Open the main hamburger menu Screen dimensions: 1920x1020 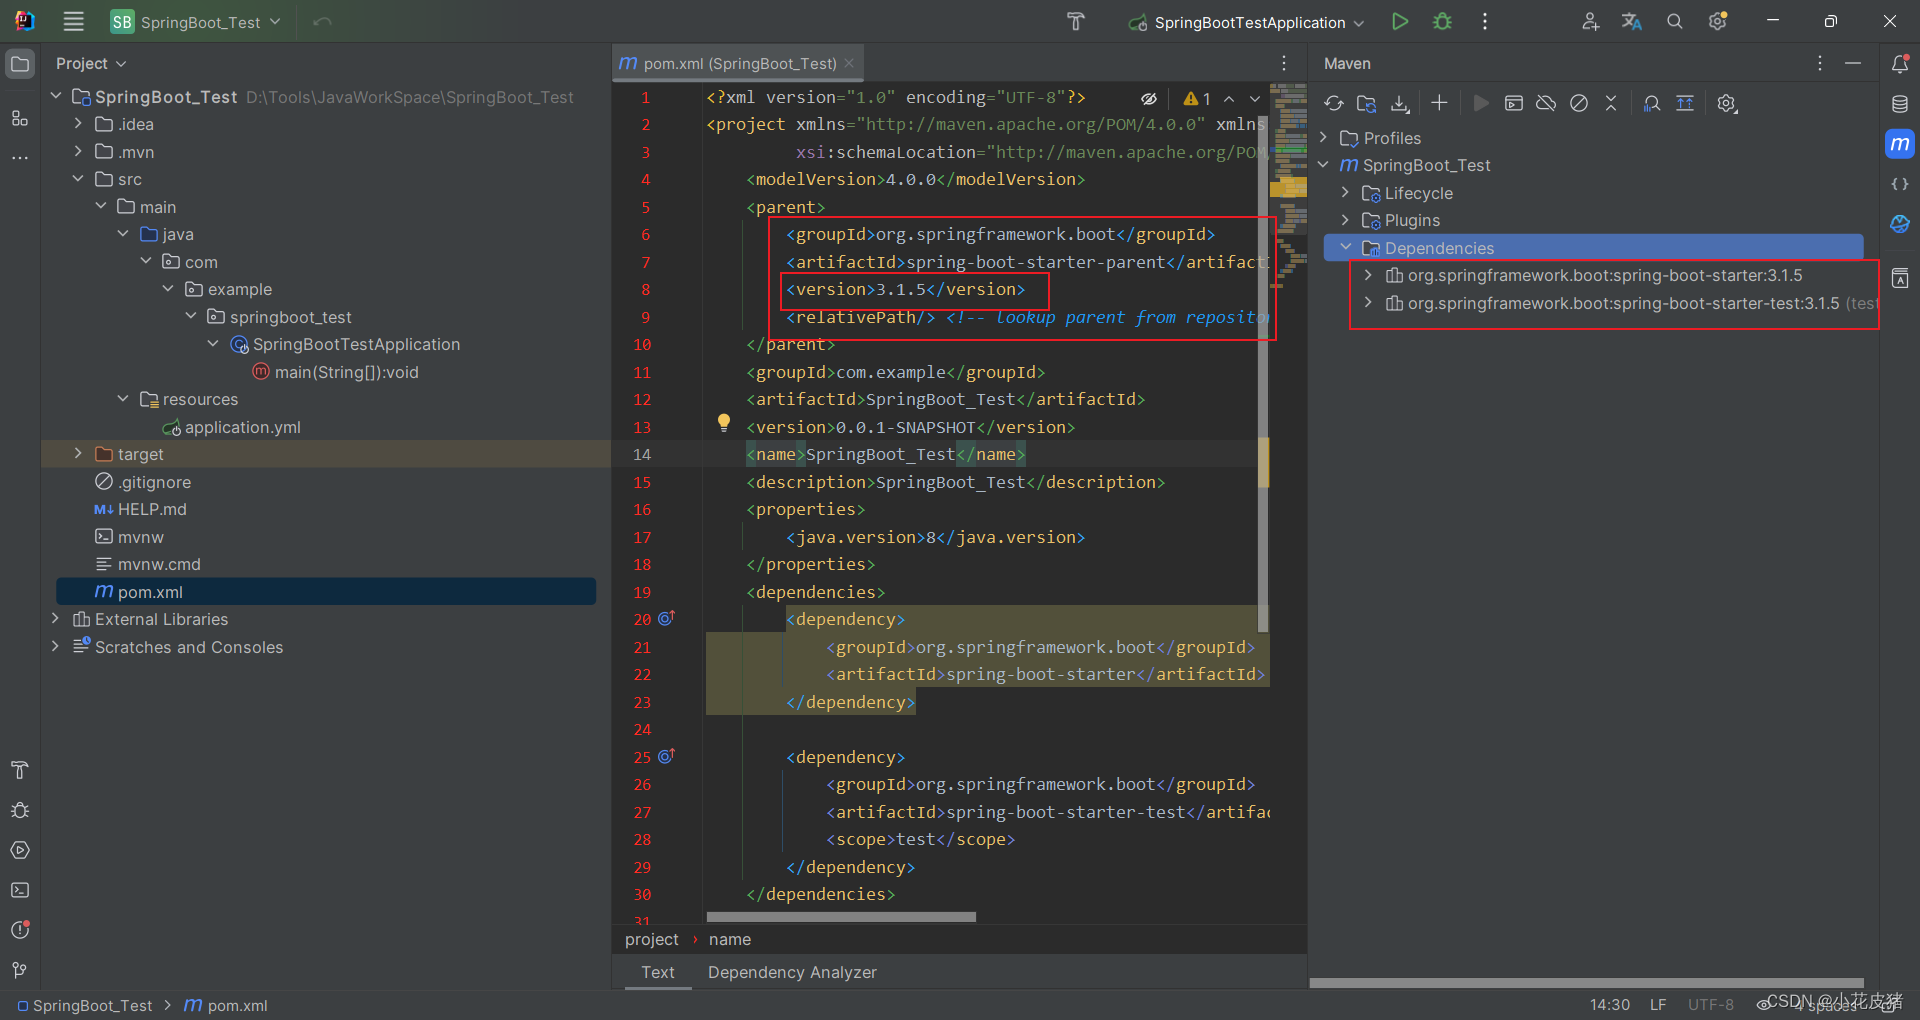click(73, 21)
